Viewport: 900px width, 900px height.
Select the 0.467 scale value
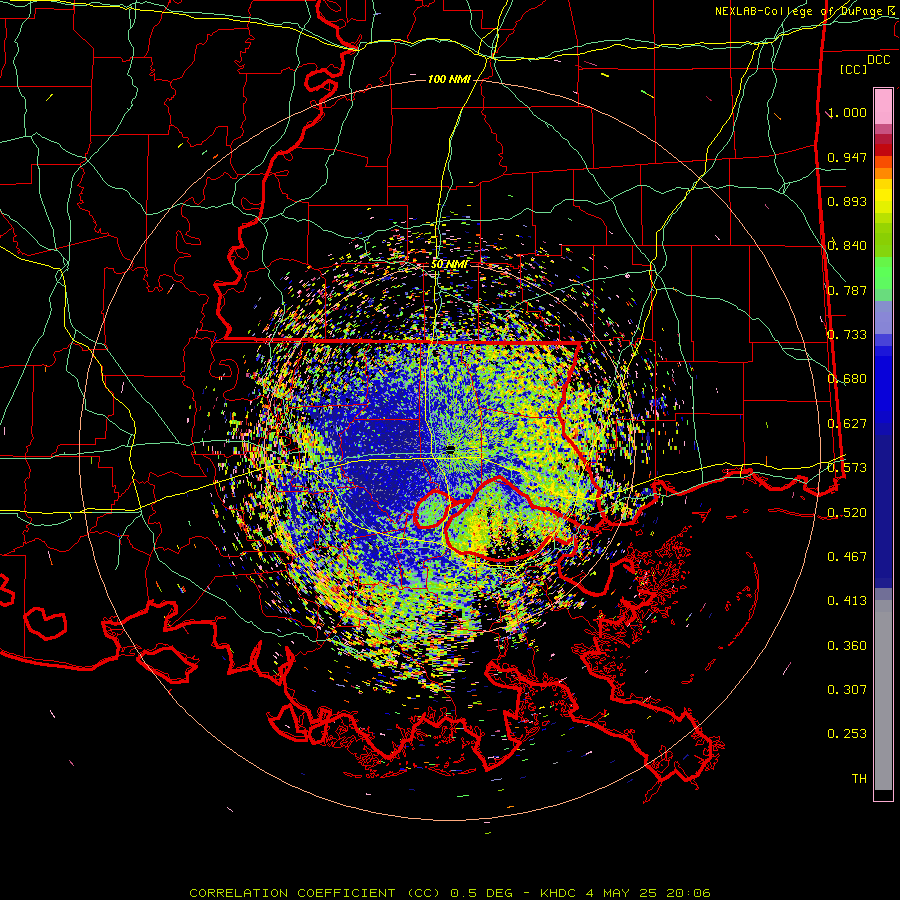847,557
